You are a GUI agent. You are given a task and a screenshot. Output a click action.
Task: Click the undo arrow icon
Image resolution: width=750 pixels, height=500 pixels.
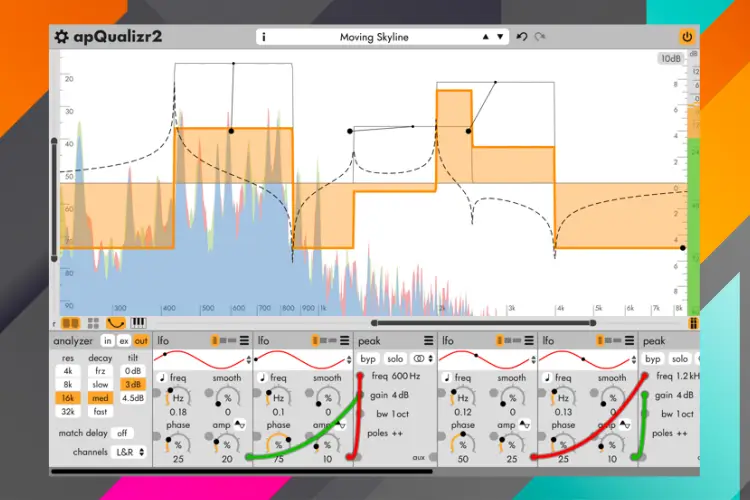pos(522,37)
